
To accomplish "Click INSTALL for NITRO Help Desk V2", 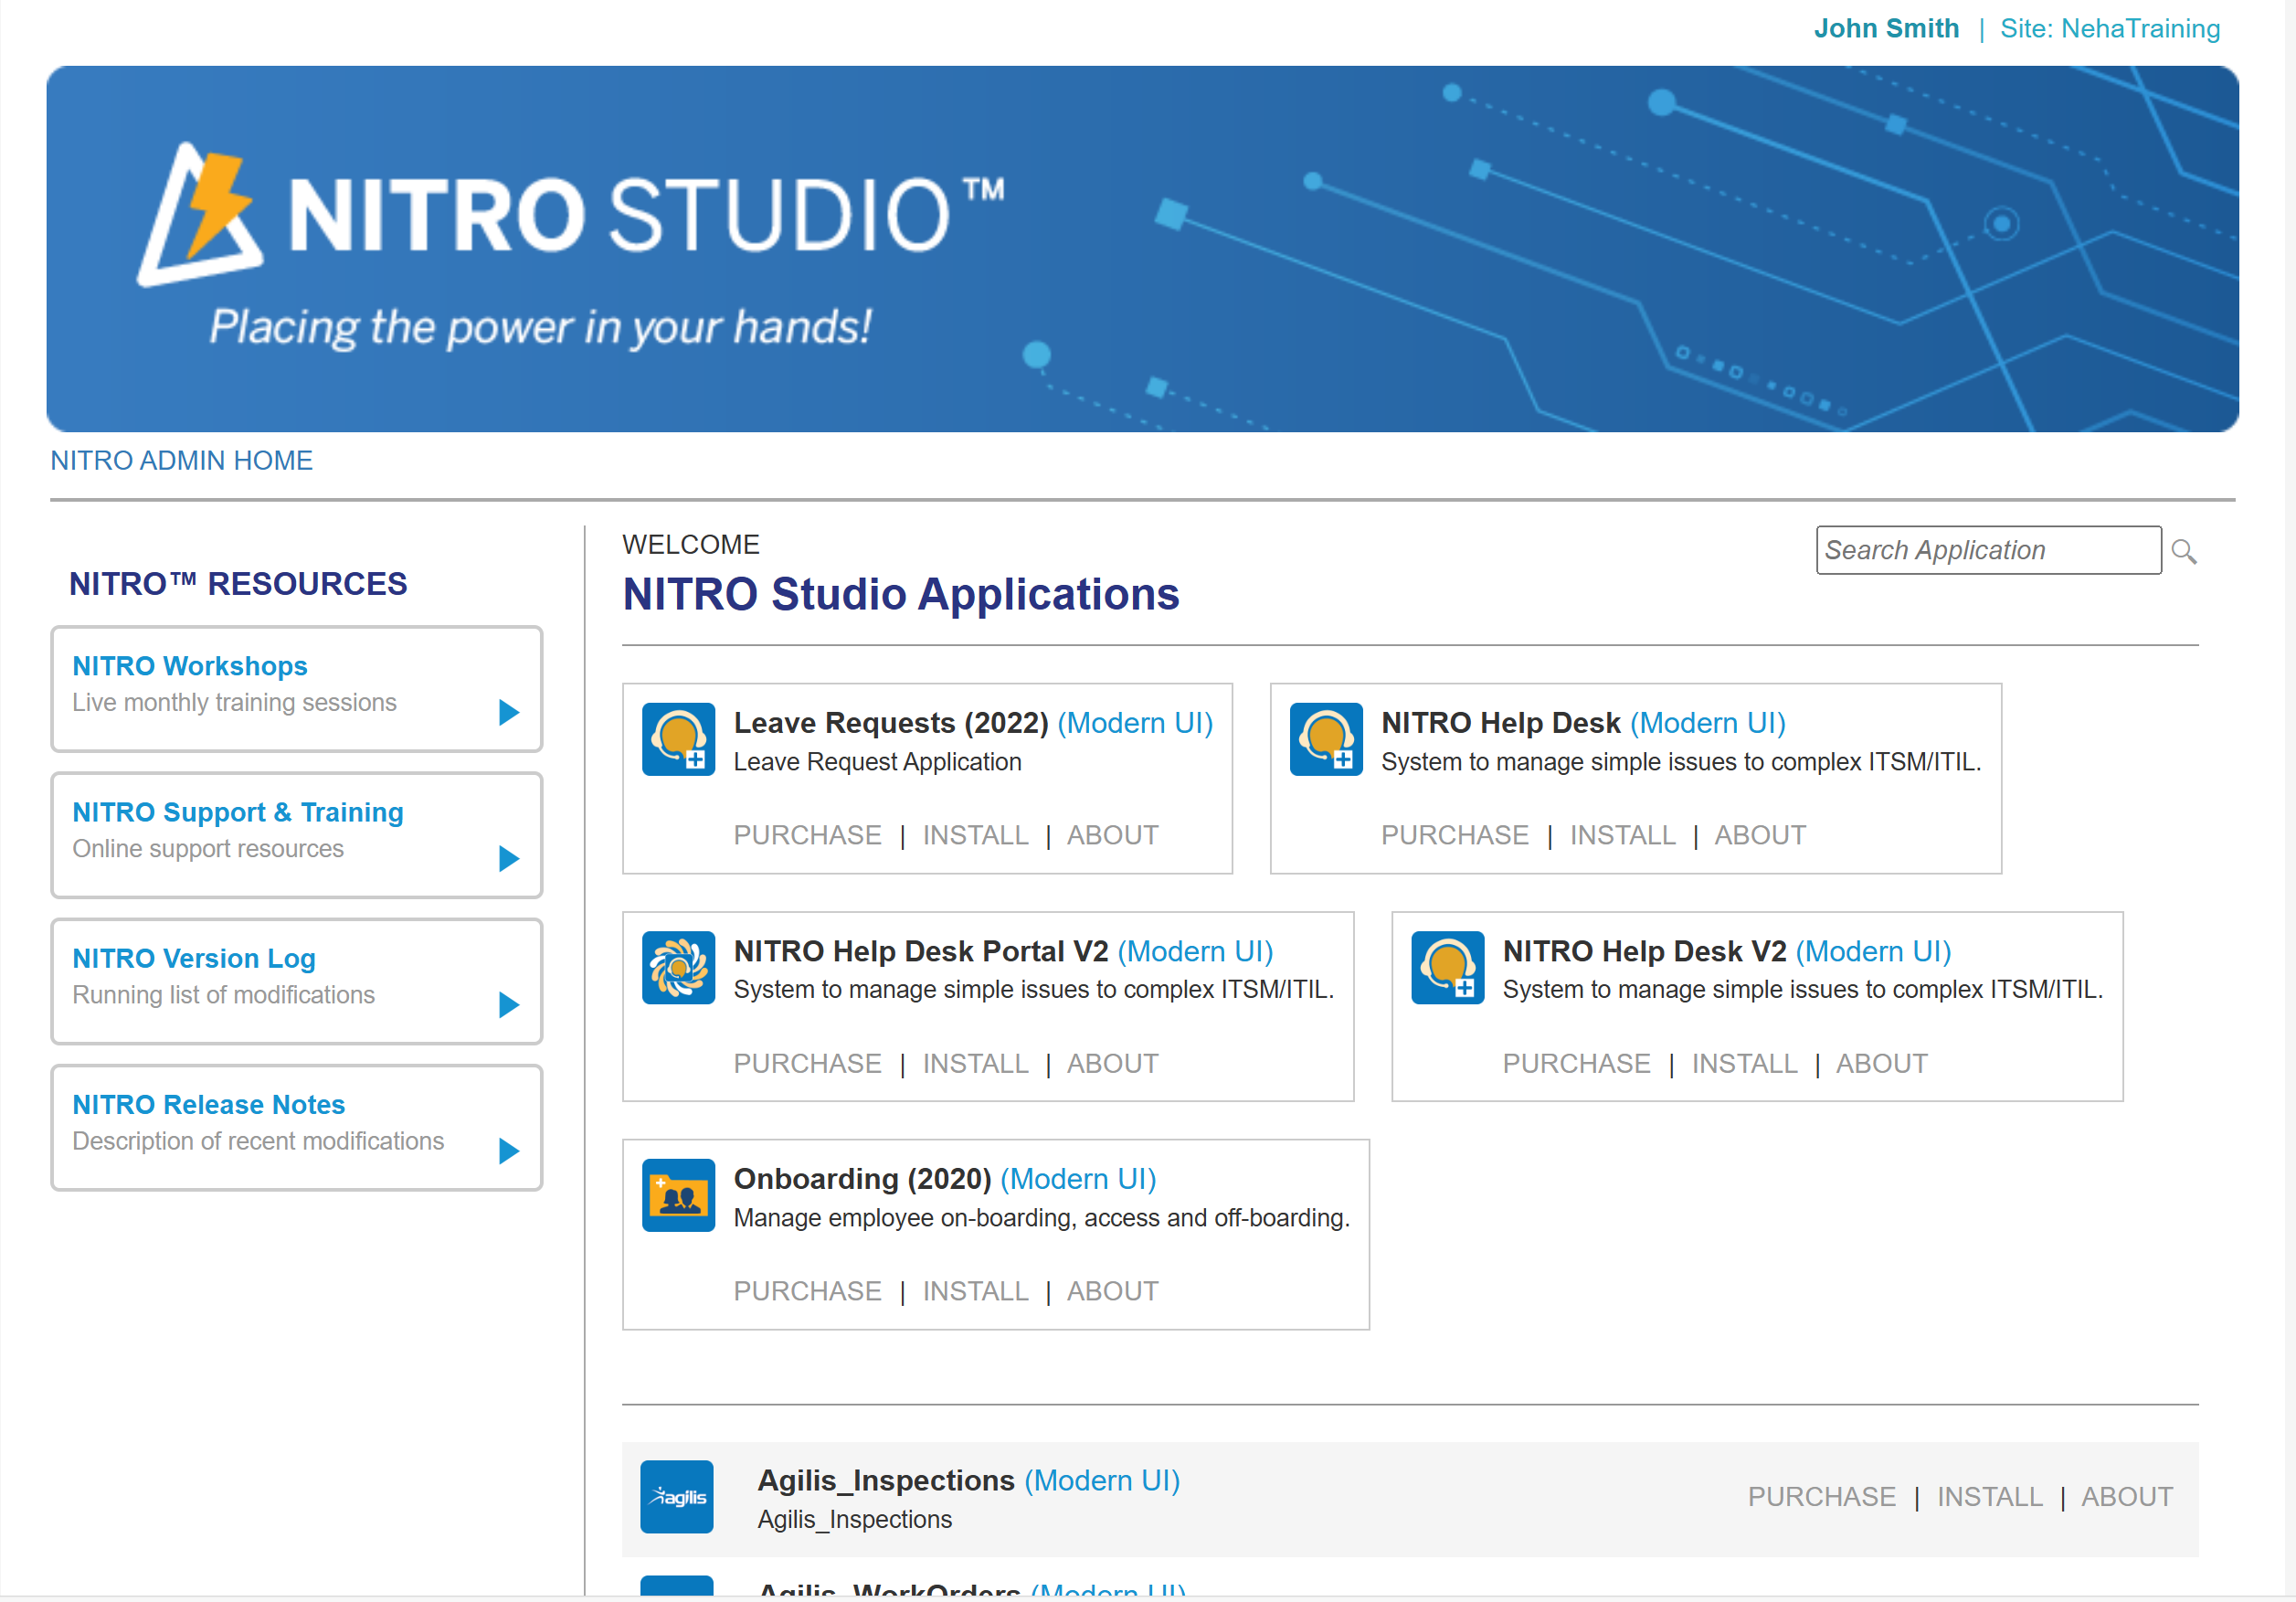I will (1744, 1063).
